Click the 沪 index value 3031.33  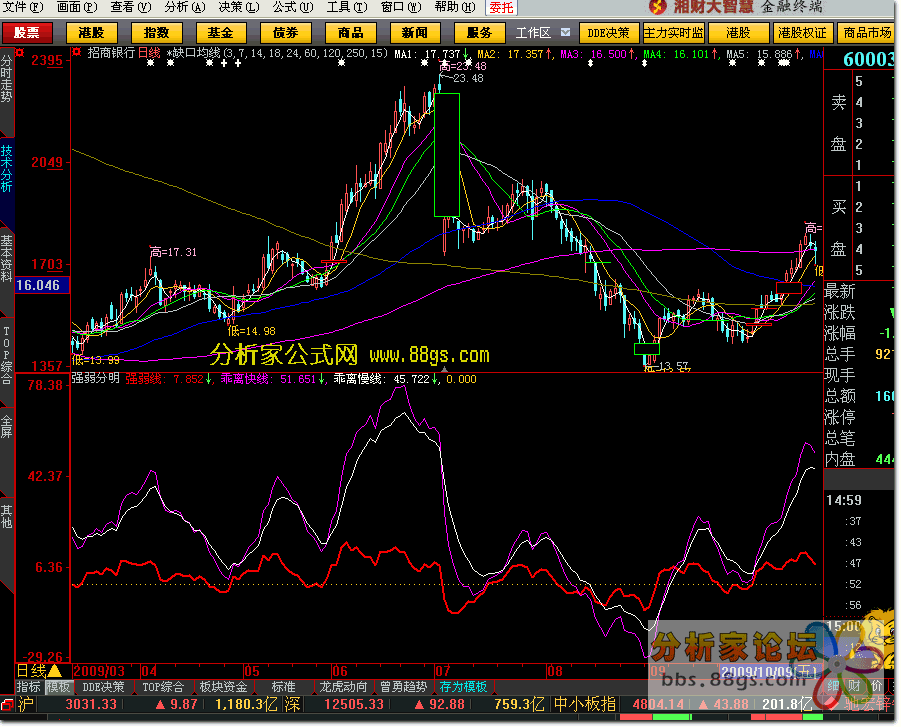pyautogui.click(x=91, y=704)
